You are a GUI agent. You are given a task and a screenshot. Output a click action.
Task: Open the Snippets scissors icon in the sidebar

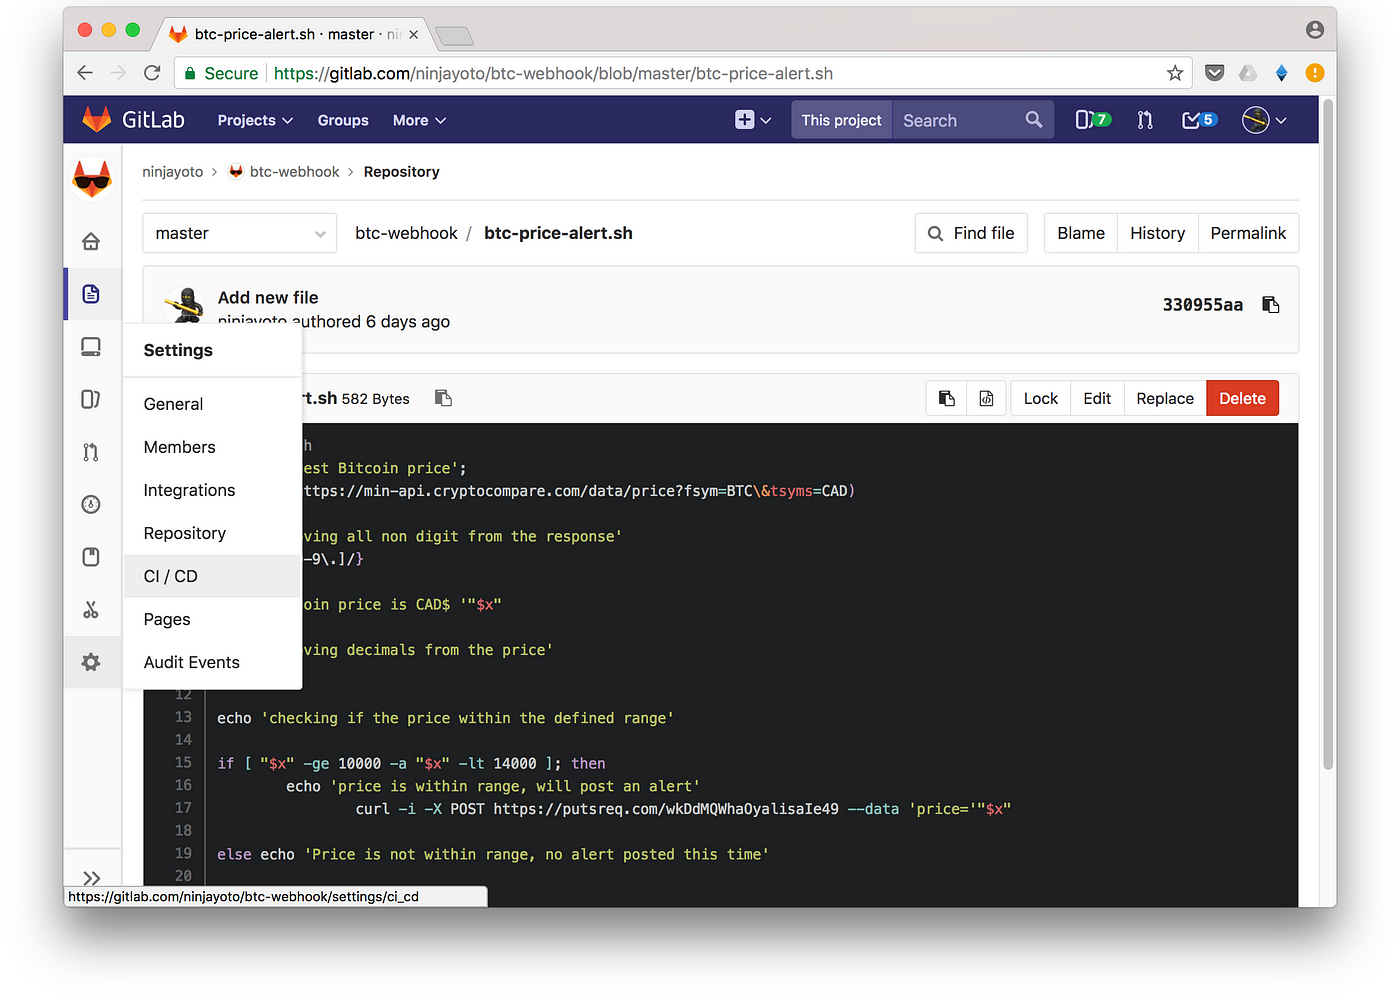91,609
